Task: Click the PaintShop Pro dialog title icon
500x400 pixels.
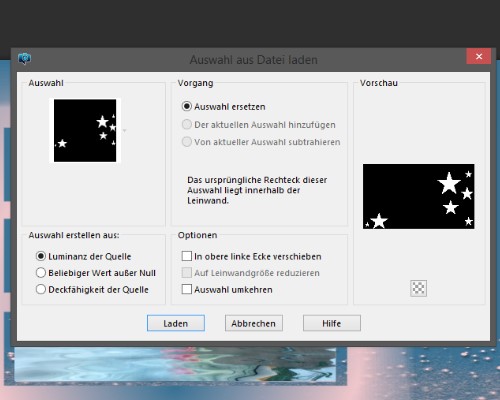Action: pyautogui.click(x=25, y=59)
